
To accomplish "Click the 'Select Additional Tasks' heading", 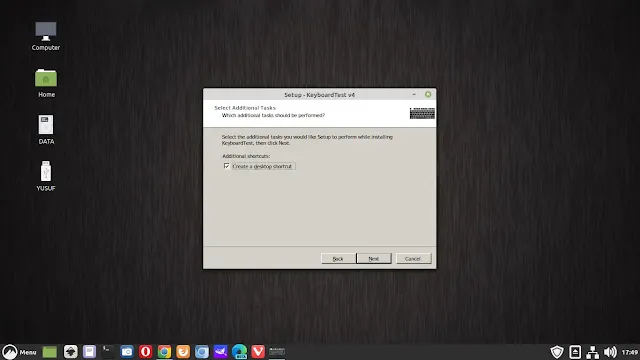I will point(245,108).
